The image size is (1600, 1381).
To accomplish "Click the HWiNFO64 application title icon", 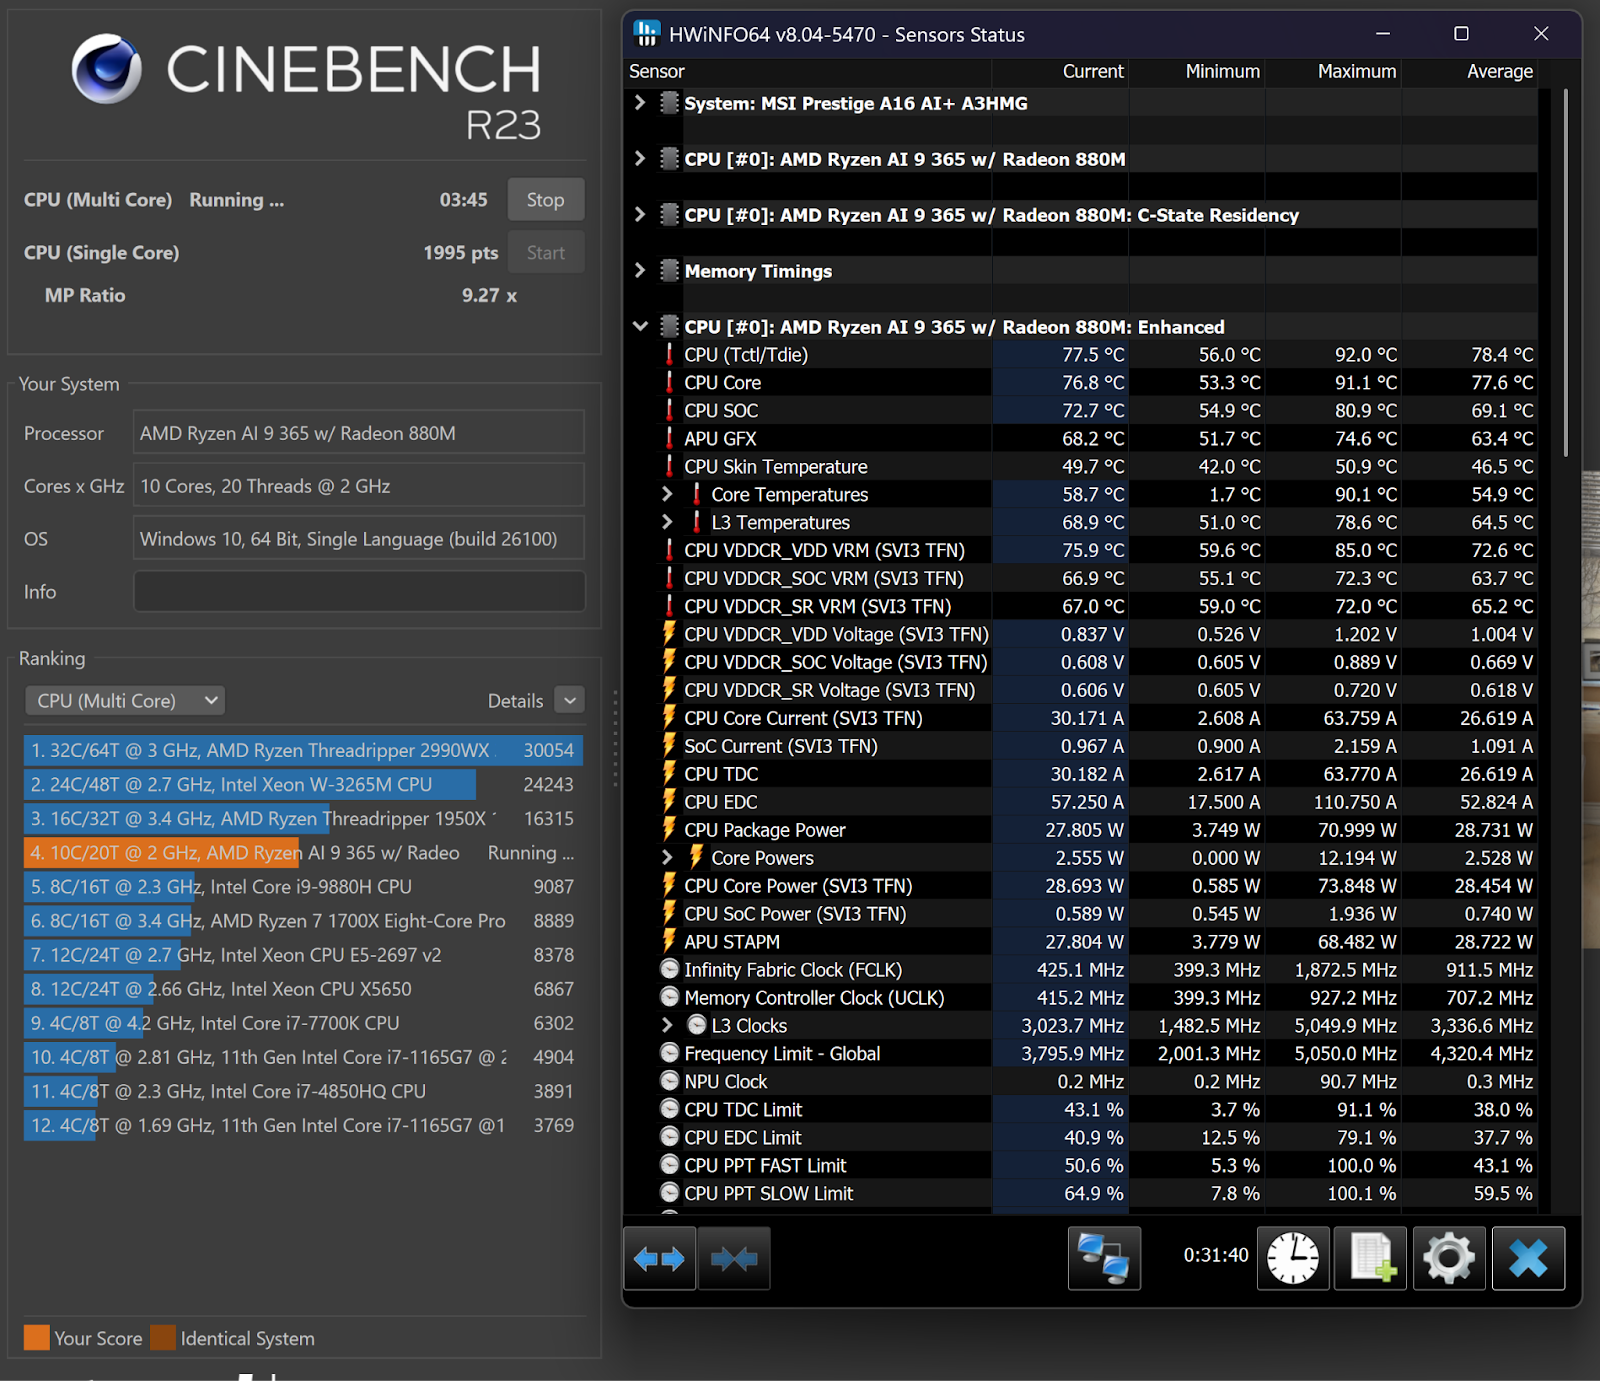I will pyautogui.click(x=647, y=34).
